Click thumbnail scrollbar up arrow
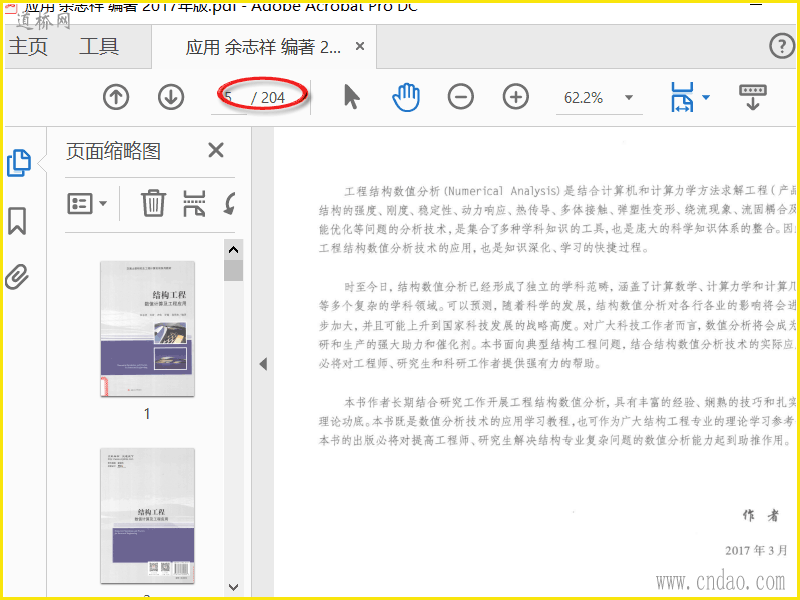This screenshot has width=800, height=600. click(233, 249)
